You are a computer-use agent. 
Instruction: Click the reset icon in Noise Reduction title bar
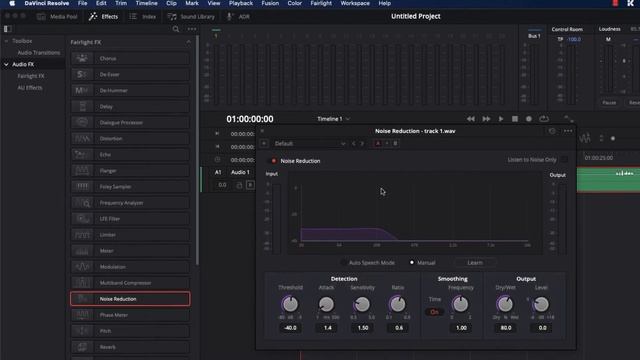click(552, 131)
